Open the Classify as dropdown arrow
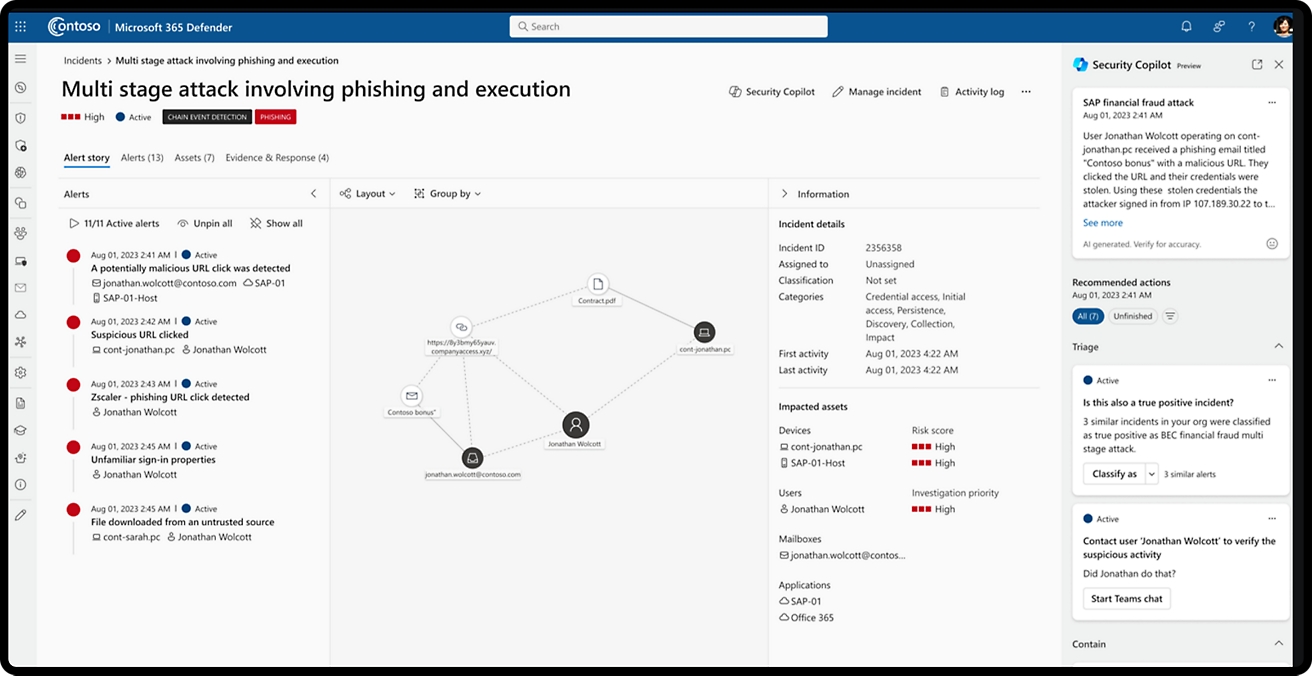Screen dimensions: 1312x676 coord(1151,474)
